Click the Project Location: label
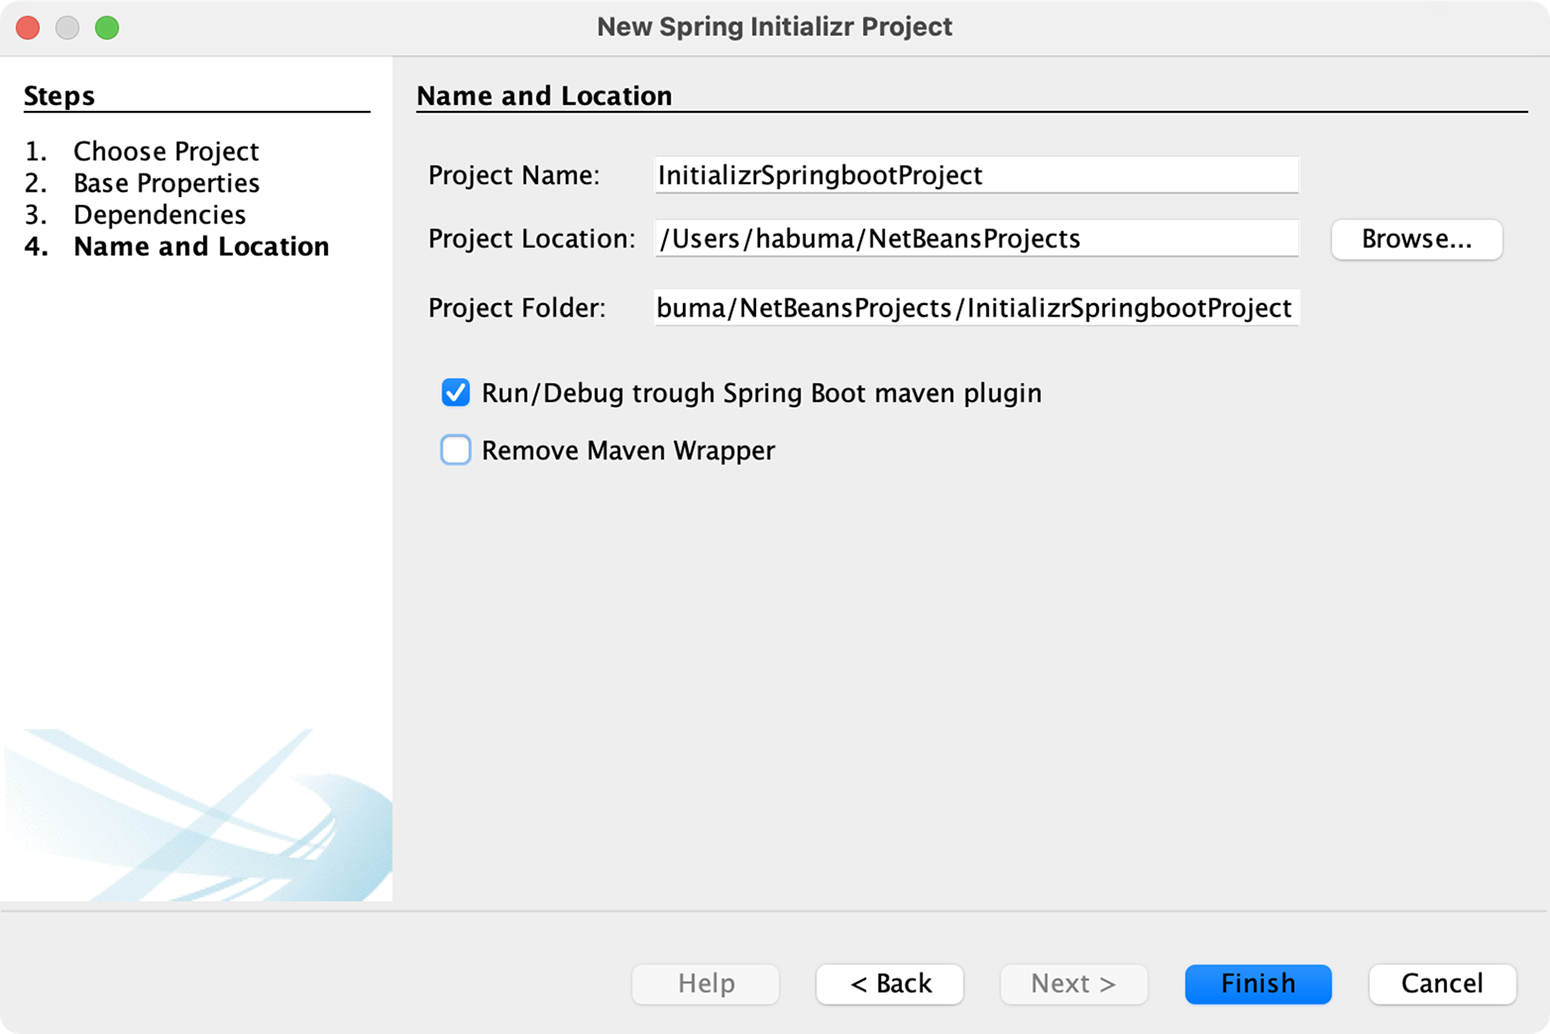Viewport: 1550px width, 1034px height. (x=532, y=239)
